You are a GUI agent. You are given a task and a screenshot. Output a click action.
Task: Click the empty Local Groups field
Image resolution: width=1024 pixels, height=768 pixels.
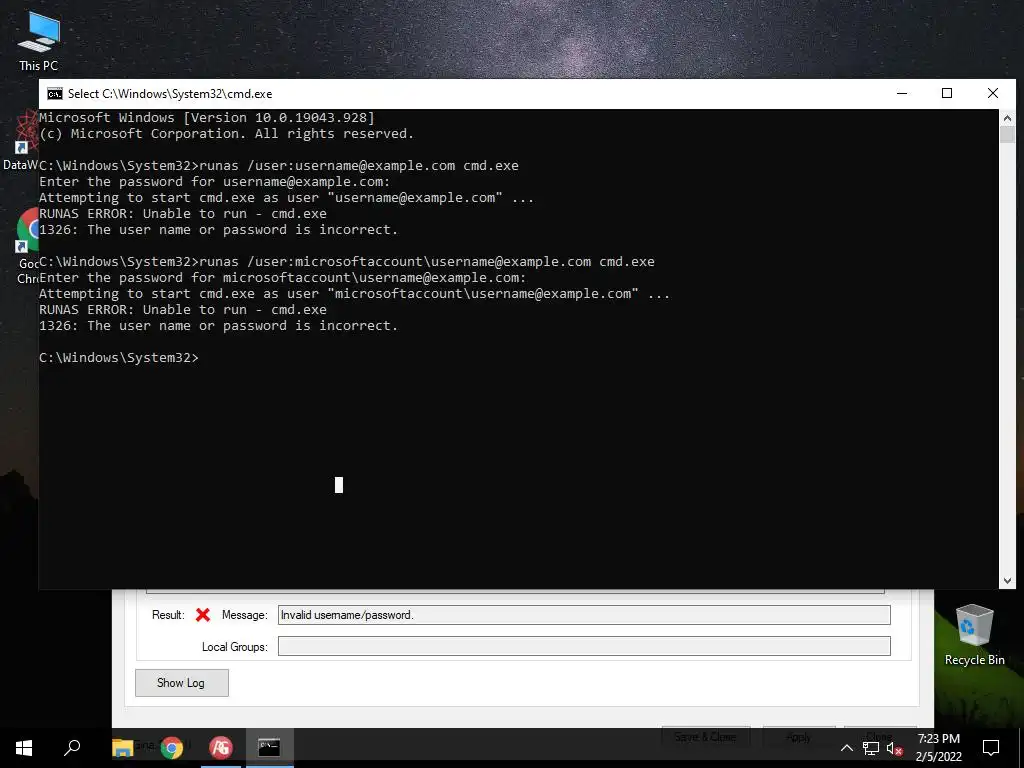[584, 646]
